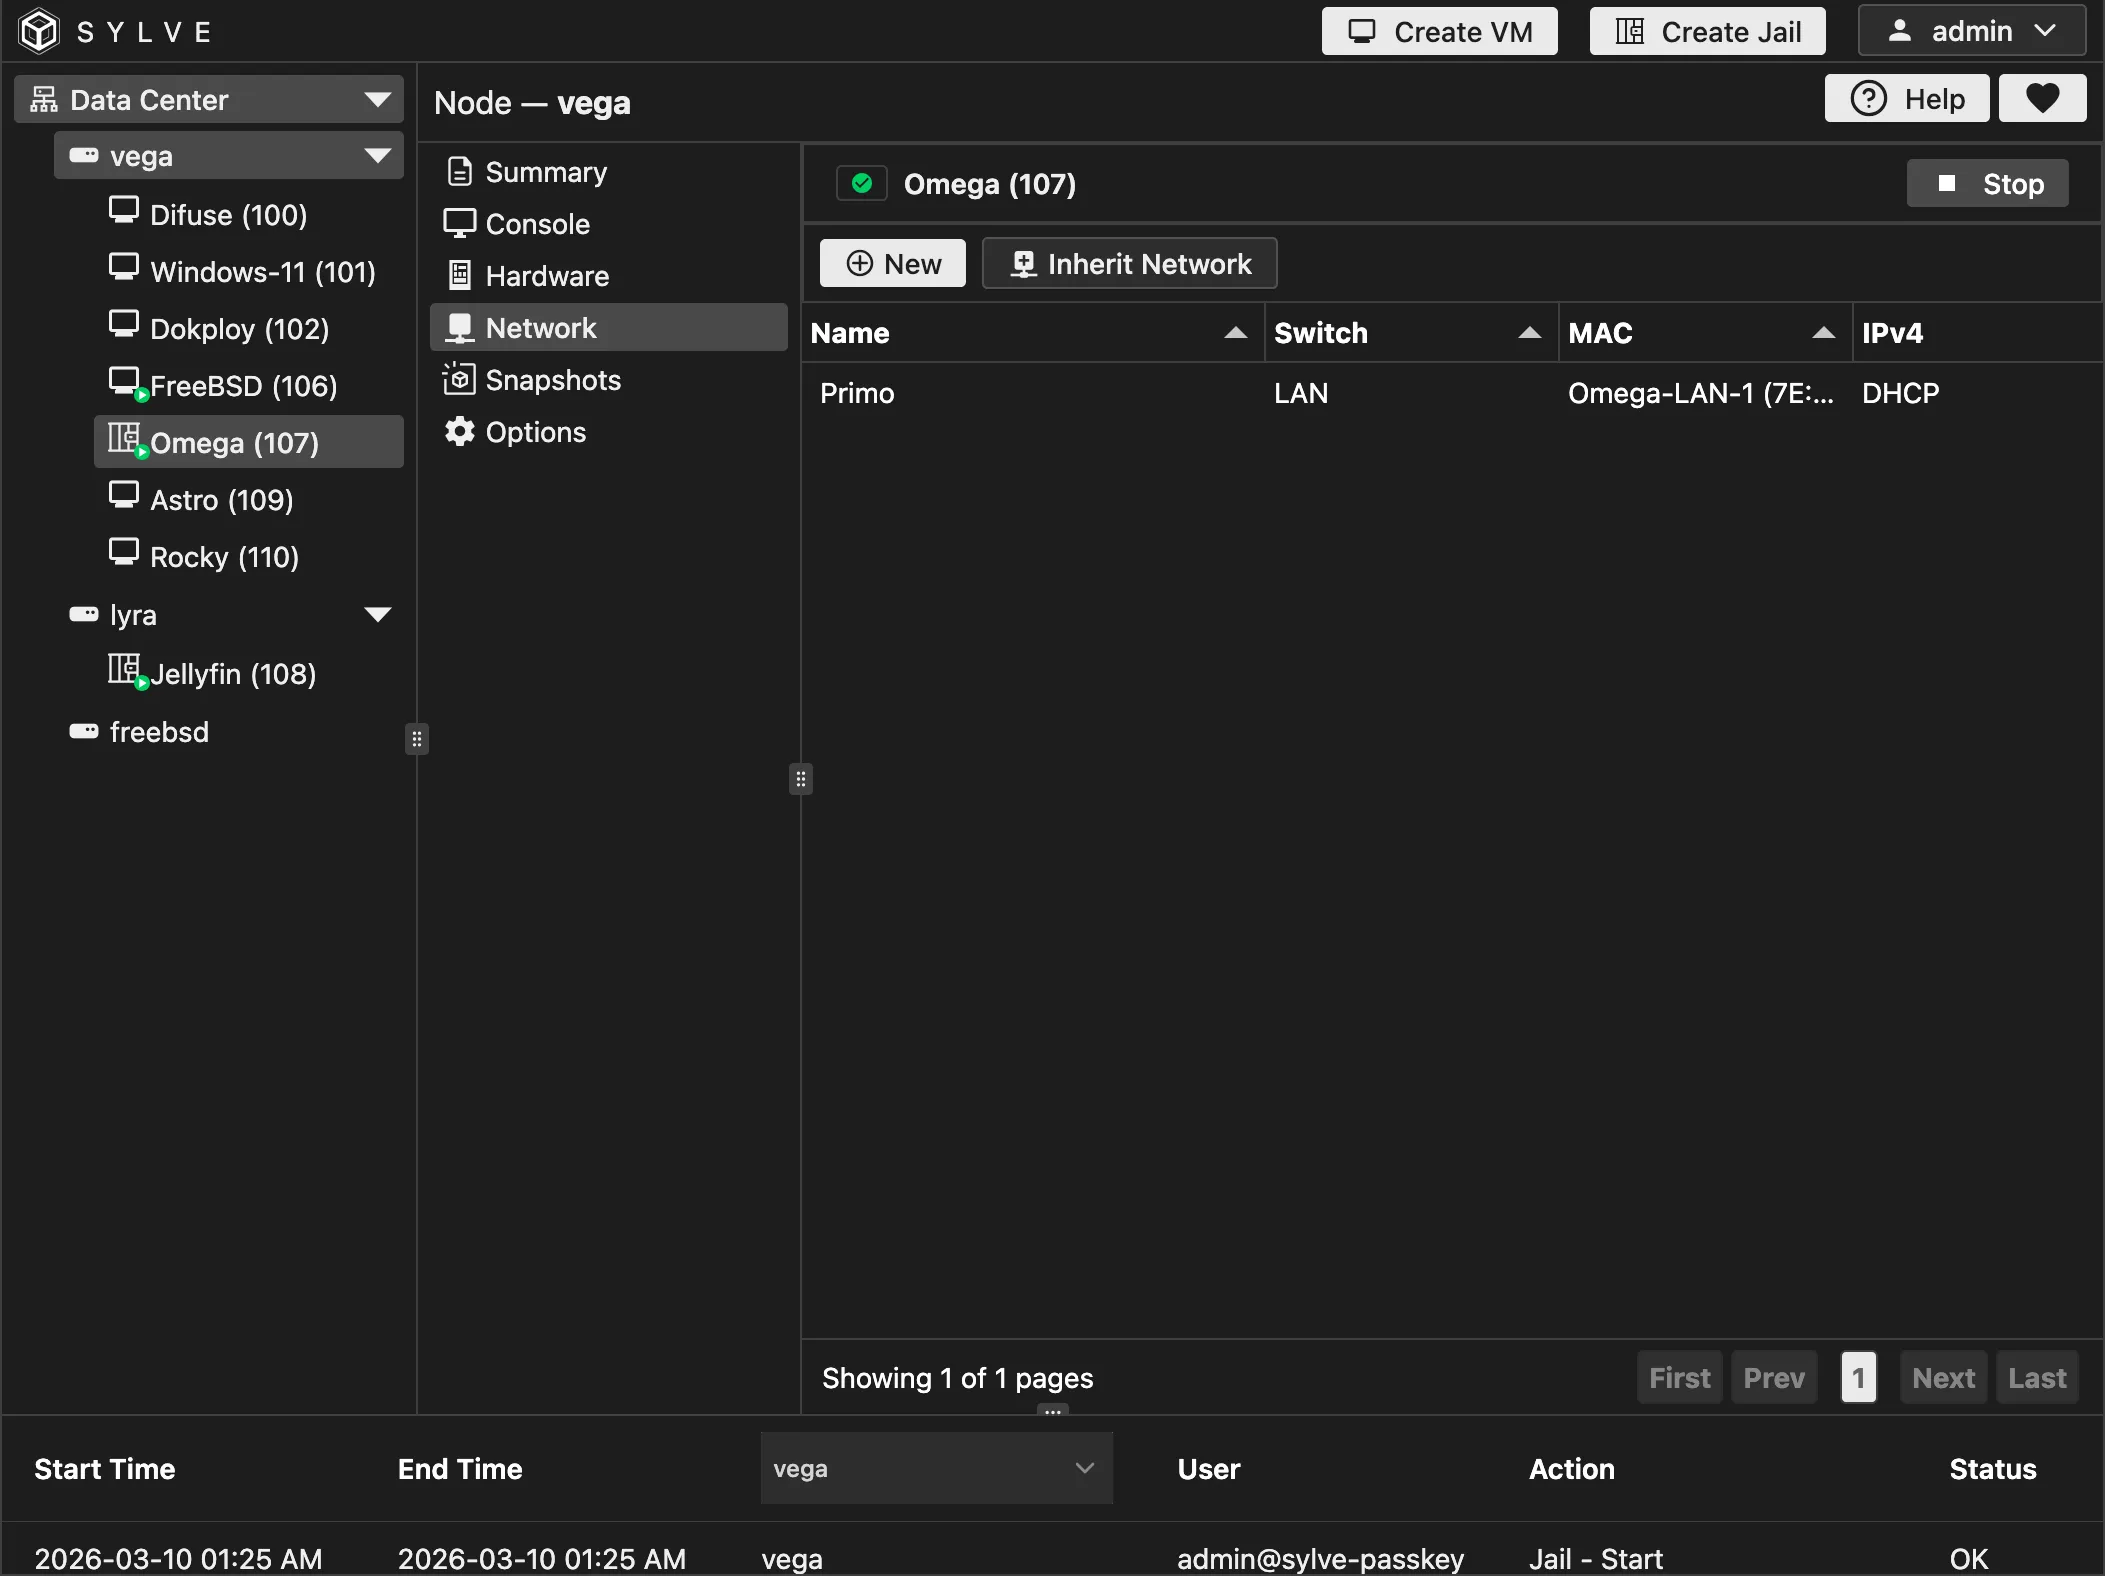Click the heart favorite icon button
Image resolution: width=2106 pixels, height=1576 pixels.
pos(2042,99)
